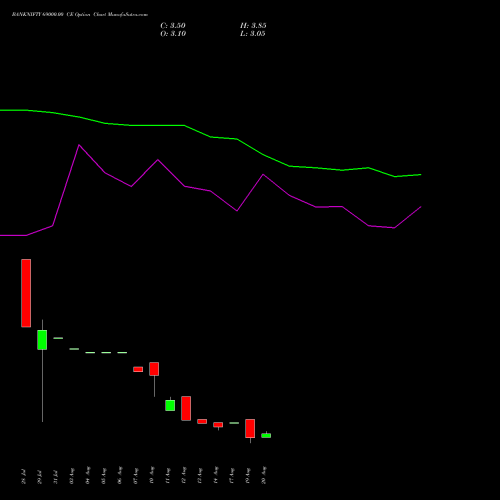Click the 20 Aug date label

point(264,476)
